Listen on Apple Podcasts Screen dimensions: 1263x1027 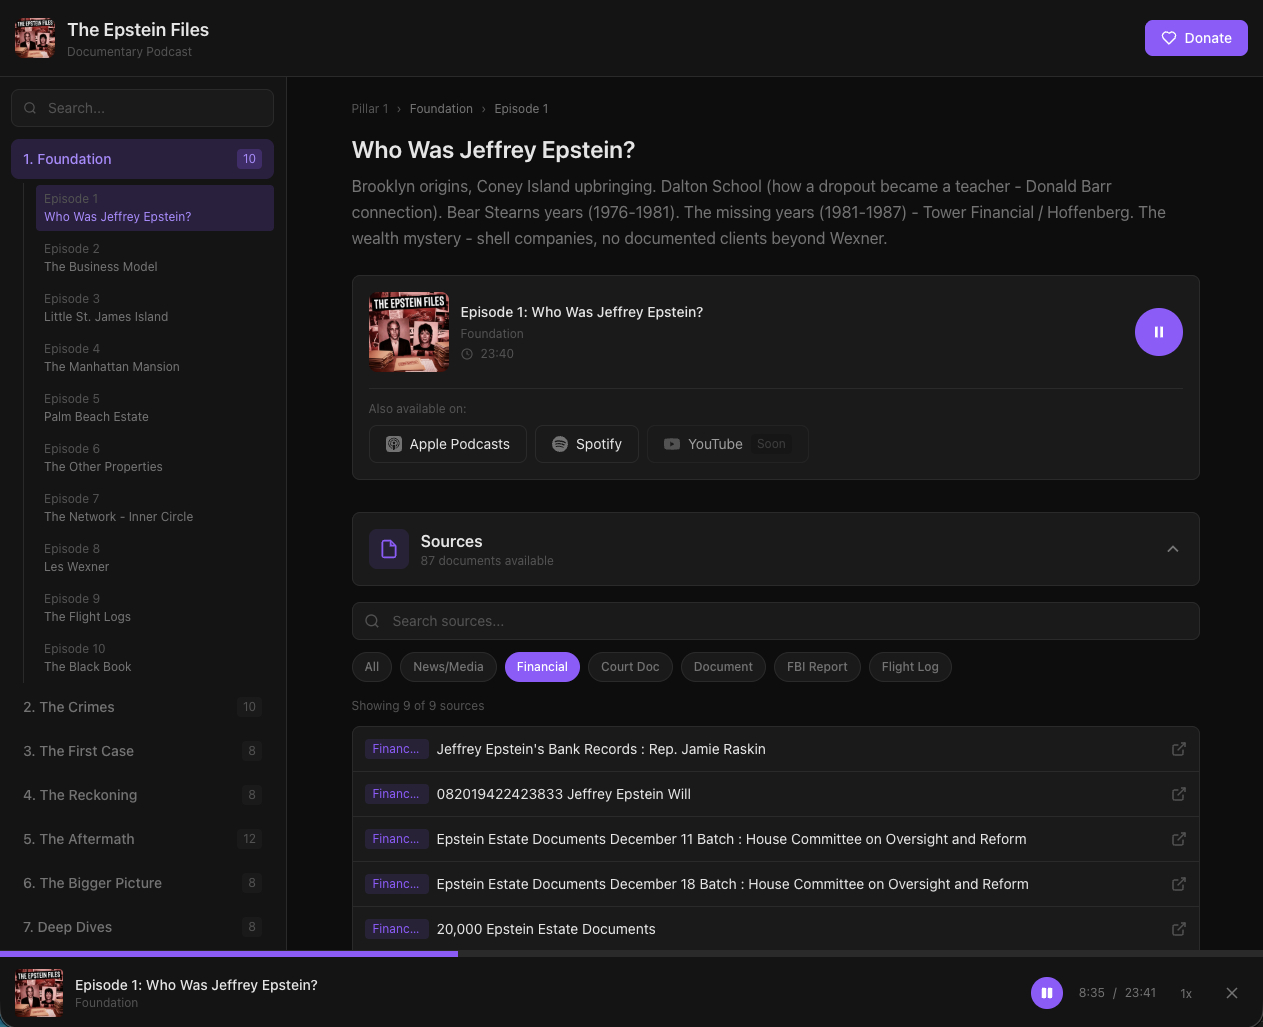tap(448, 444)
